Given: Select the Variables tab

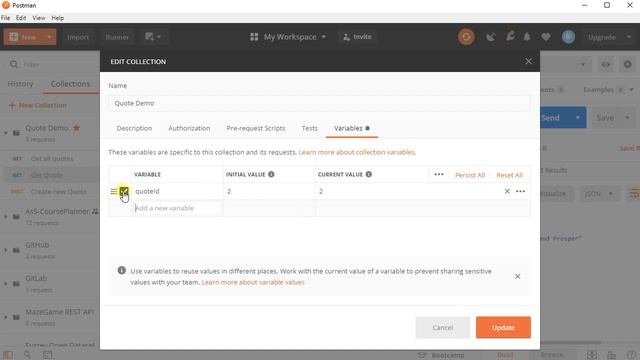Looking at the screenshot, I should point(351,128).
